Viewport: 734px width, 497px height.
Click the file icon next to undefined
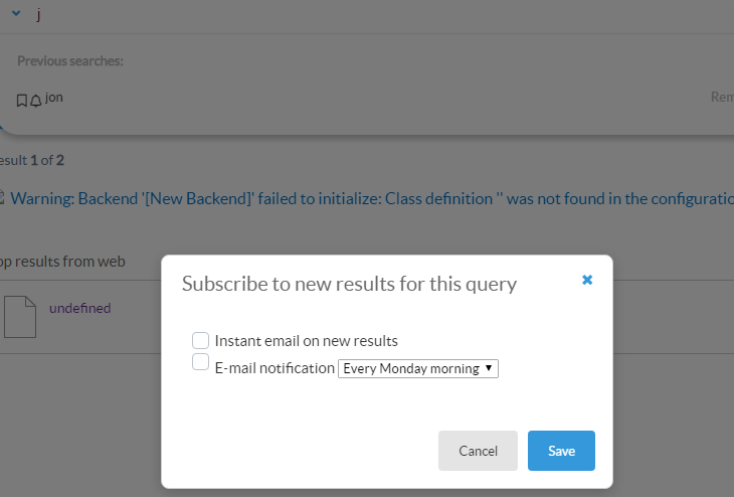click(20, 317)
